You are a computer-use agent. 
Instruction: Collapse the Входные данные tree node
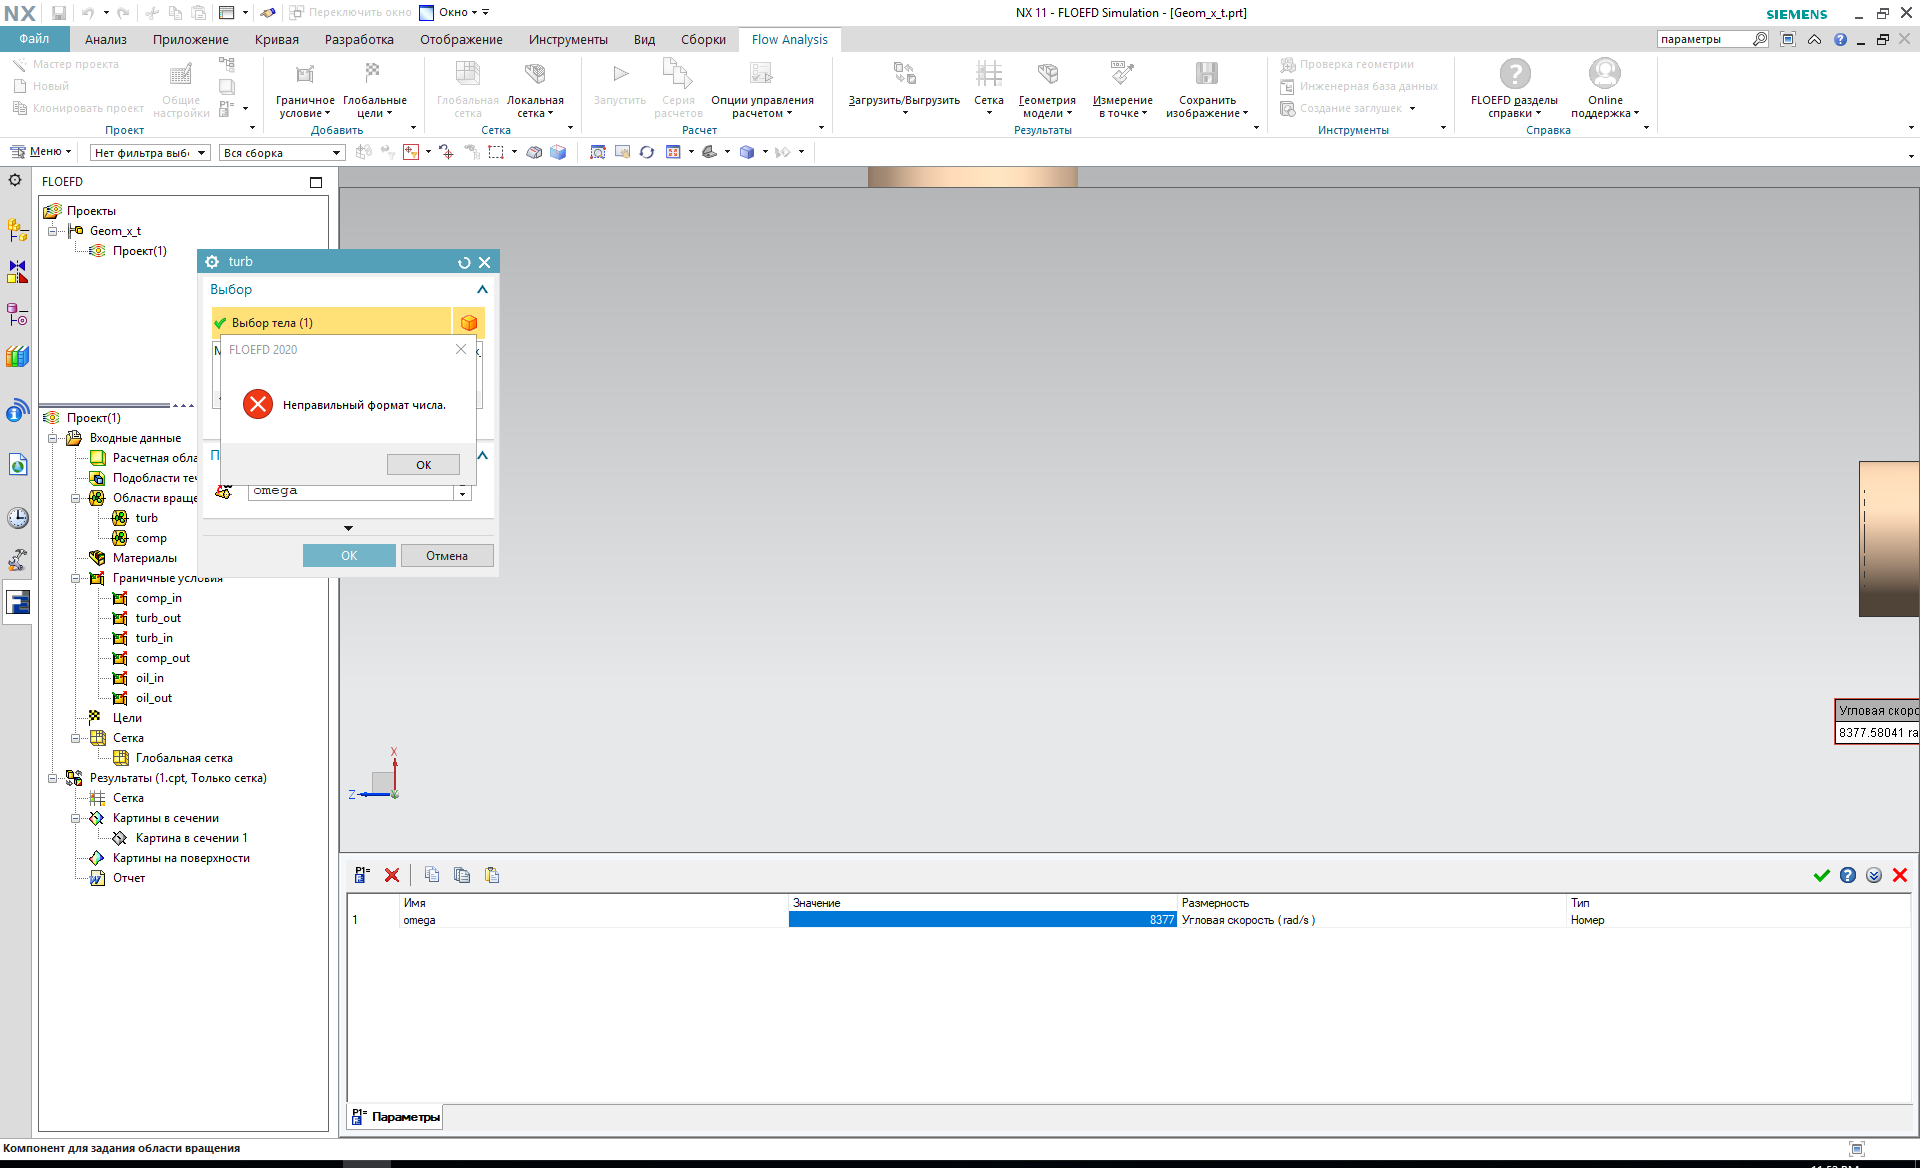tap(53, 438)
